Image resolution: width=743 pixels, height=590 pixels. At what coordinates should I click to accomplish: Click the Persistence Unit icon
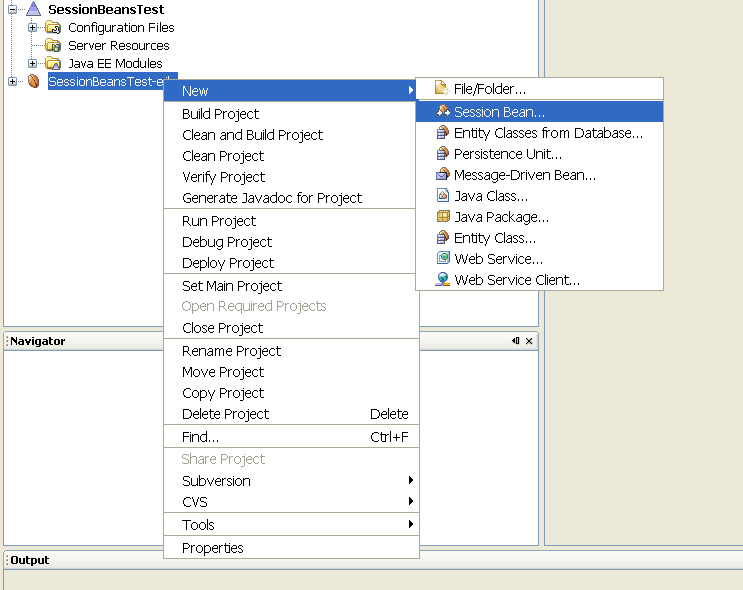point(443,154)
